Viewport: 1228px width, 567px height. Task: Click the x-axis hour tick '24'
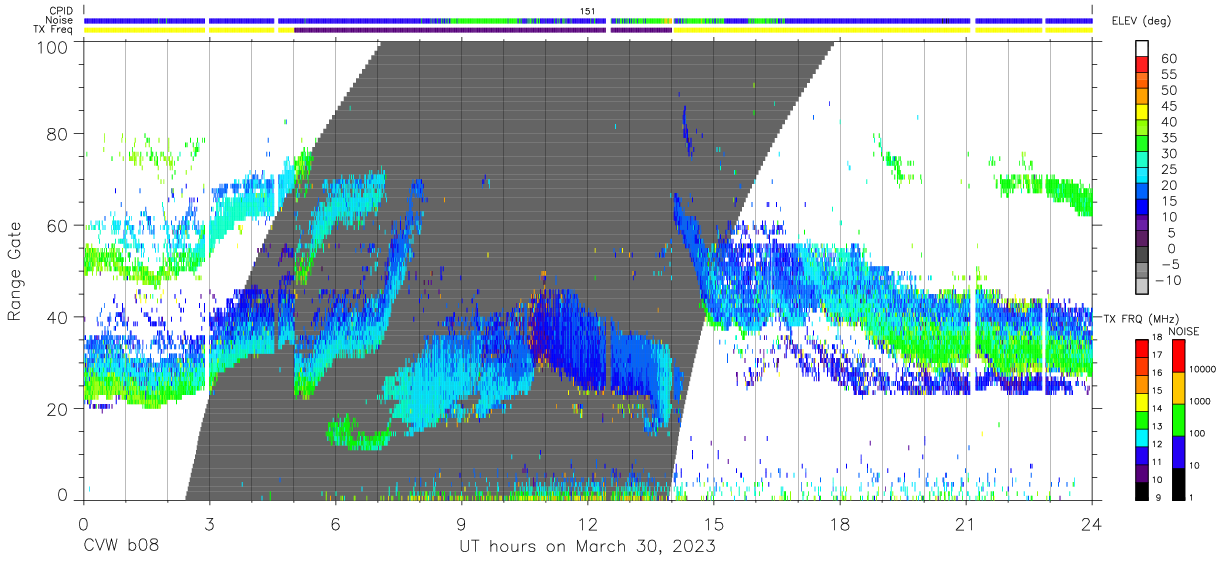1092,523
